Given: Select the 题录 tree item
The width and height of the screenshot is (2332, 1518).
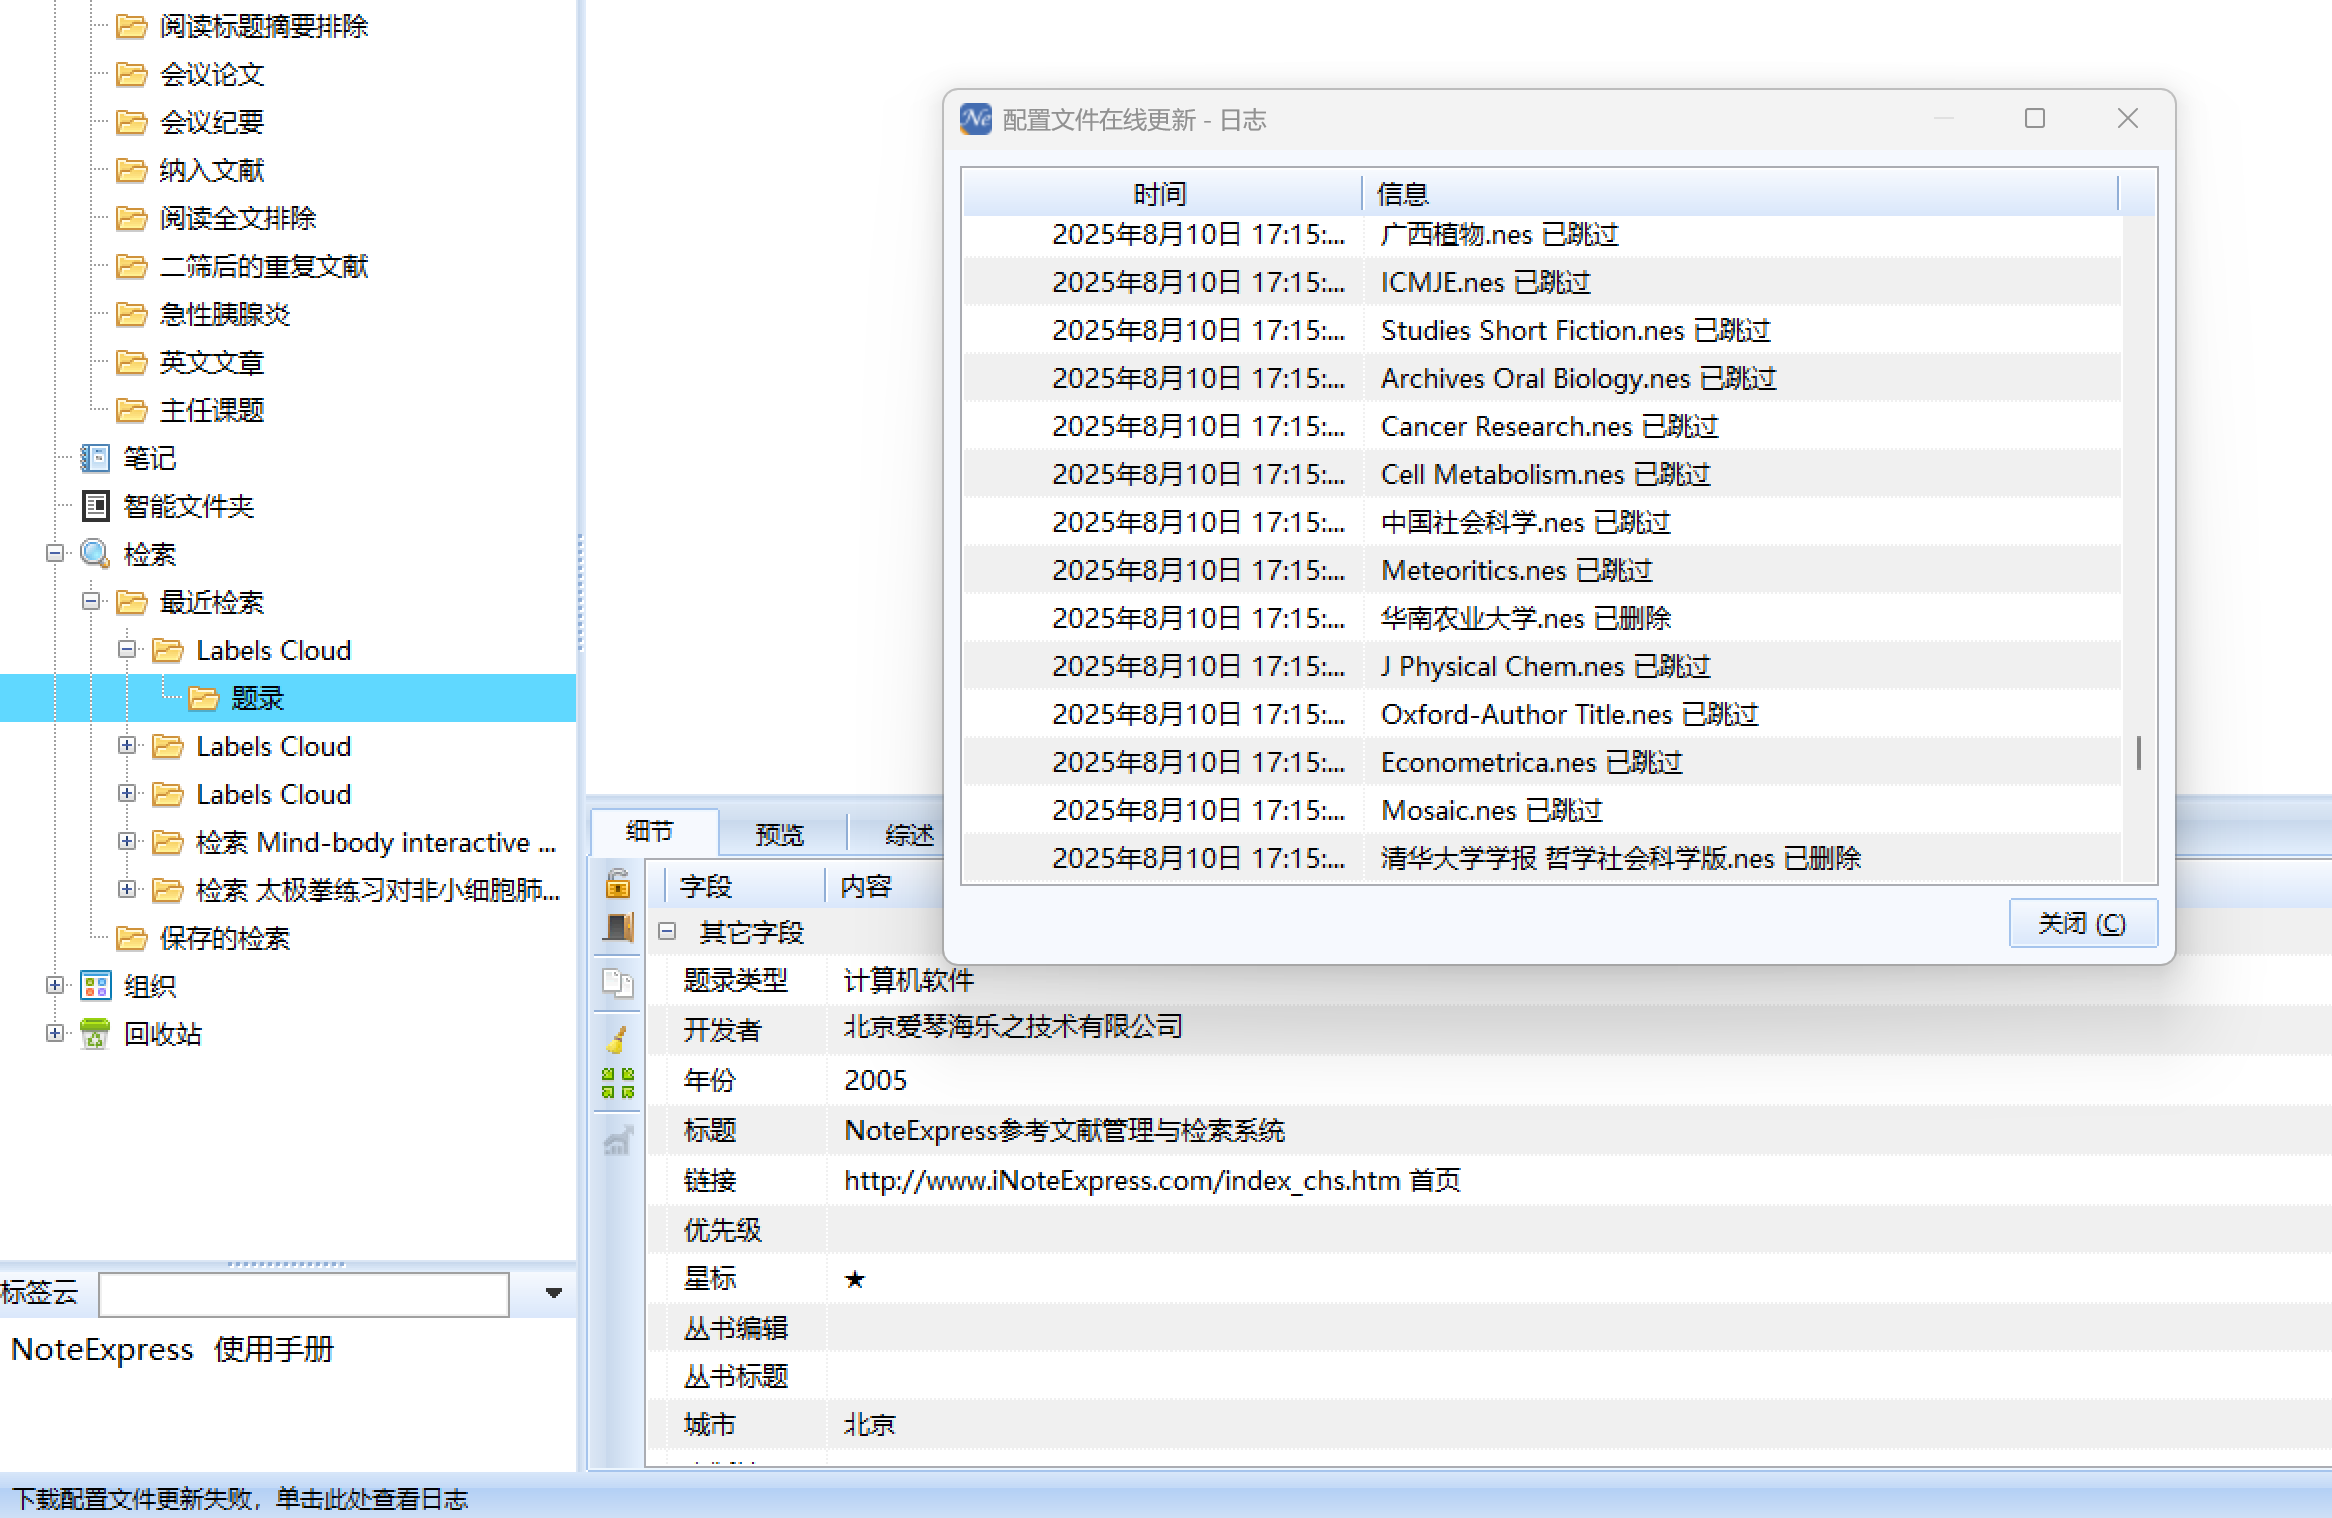Looking at the screenshot, I should click(258, 698).
